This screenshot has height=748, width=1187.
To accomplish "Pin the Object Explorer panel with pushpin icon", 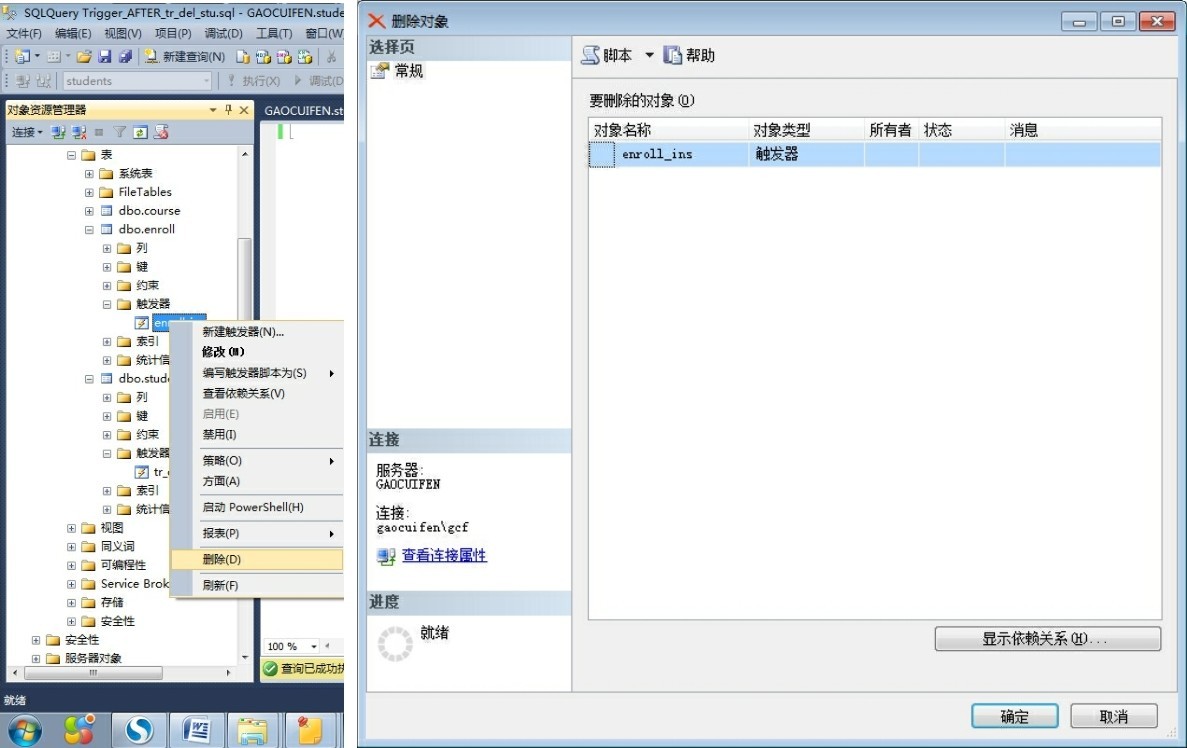I will 228,110.
